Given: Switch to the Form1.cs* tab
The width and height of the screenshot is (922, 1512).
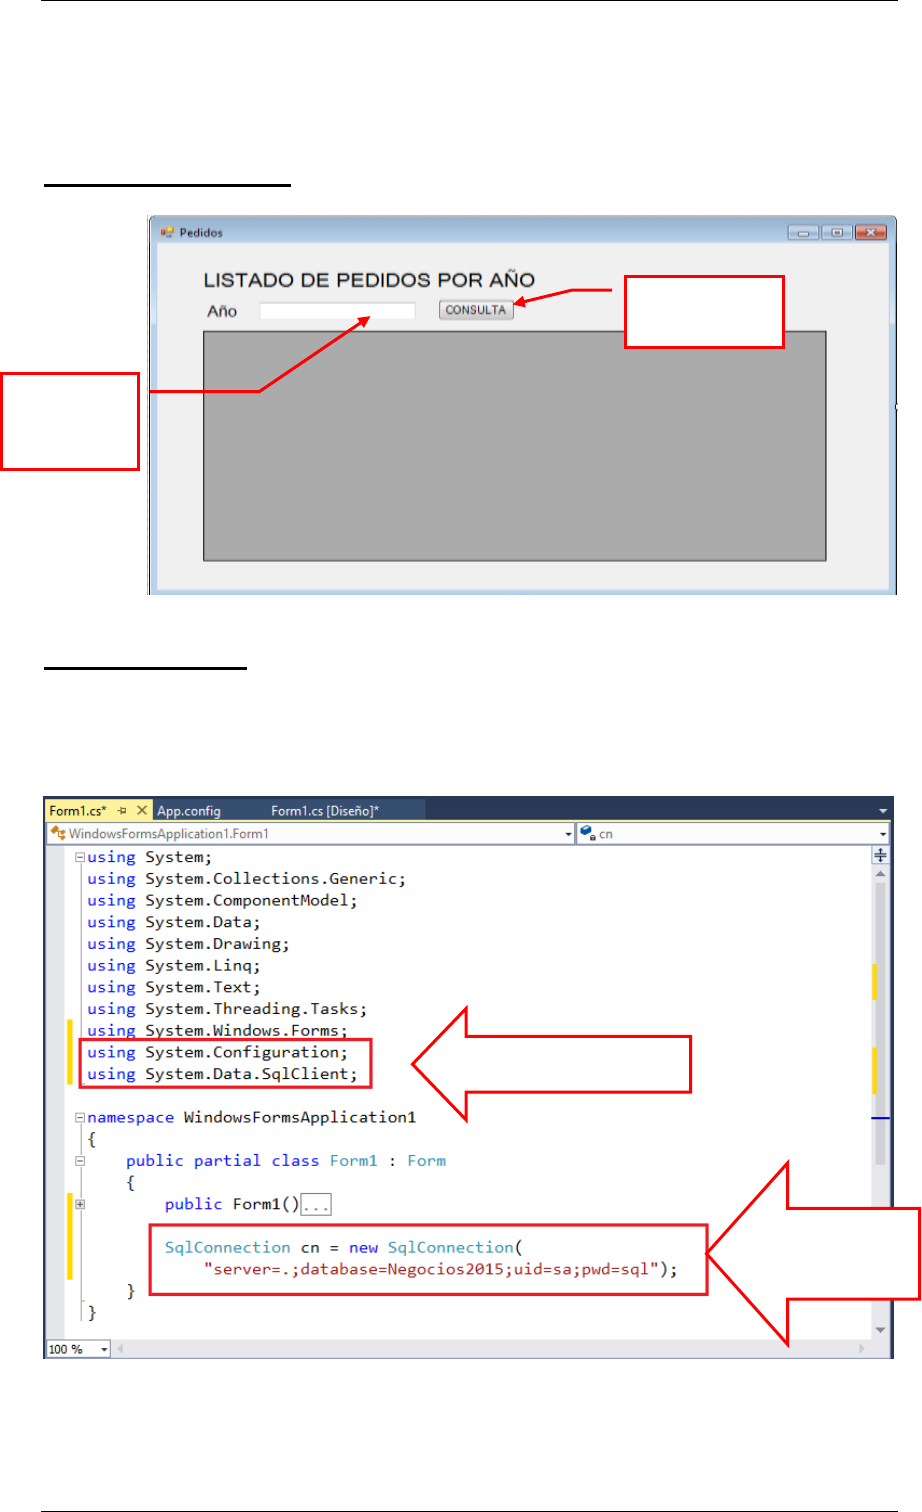Looking at the screenshot, I should [x=78, y=810].
